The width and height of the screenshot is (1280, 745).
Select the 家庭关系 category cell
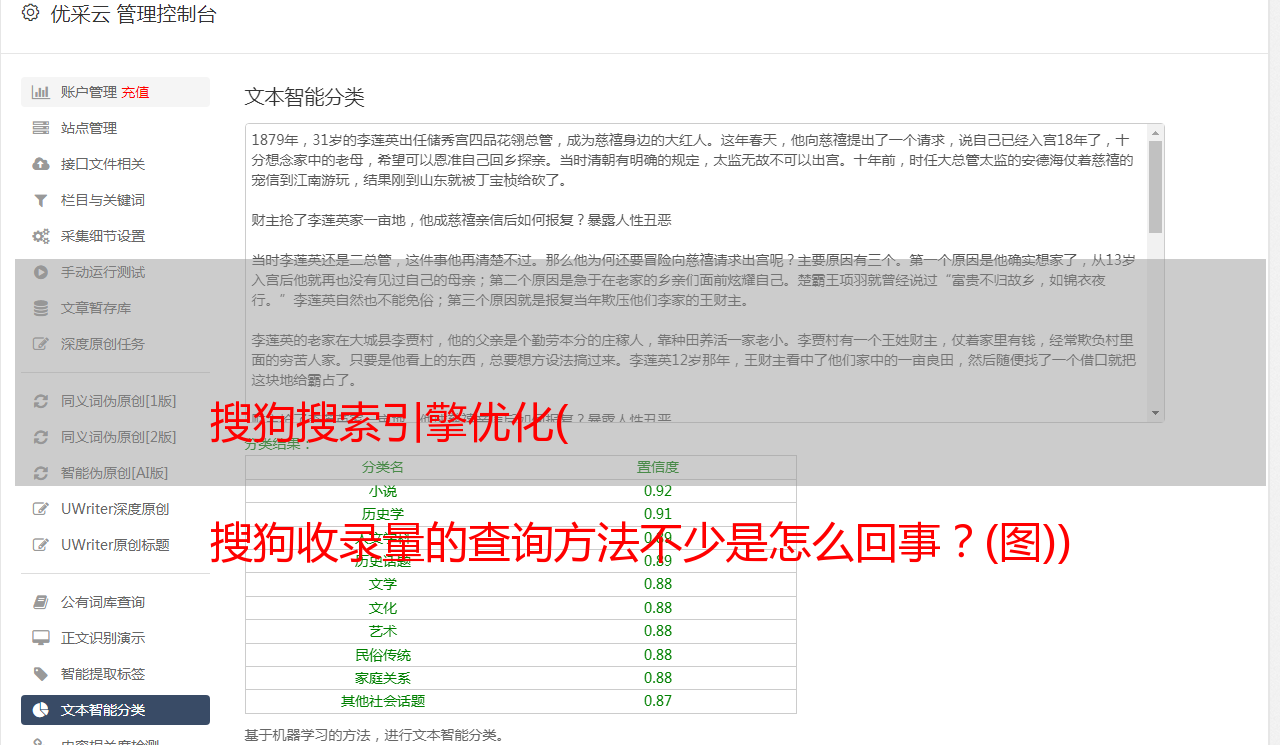(x=383, y=678)
